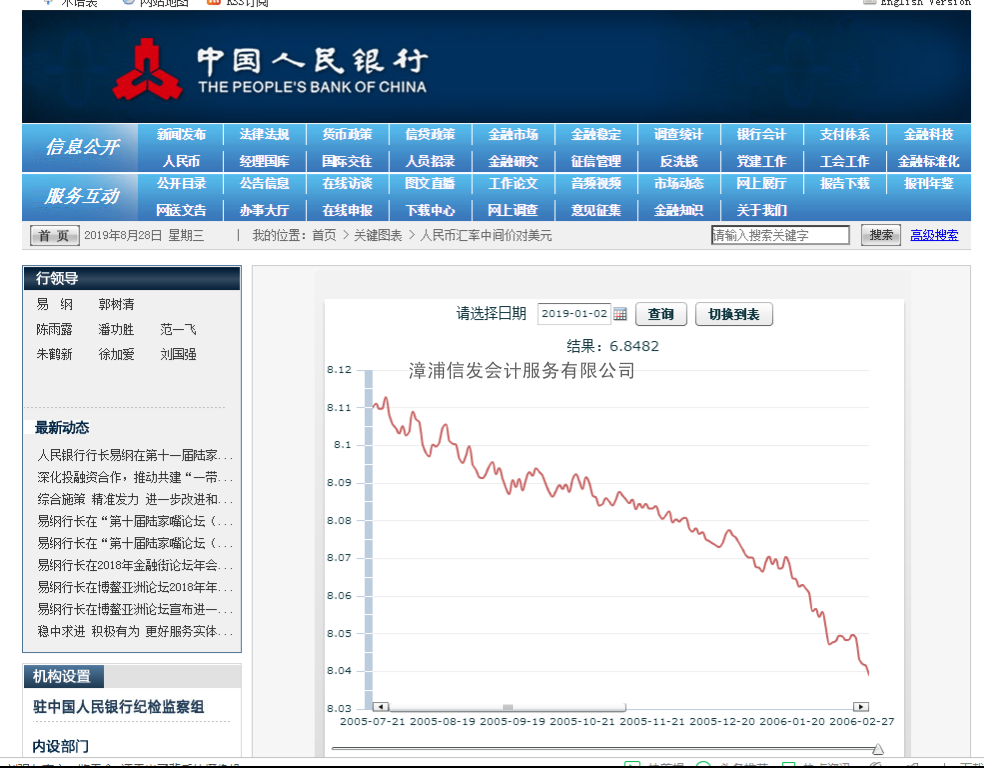Click the 首页 home button
This screenshot has height=768, width=984.
click(x=55, y=235)
